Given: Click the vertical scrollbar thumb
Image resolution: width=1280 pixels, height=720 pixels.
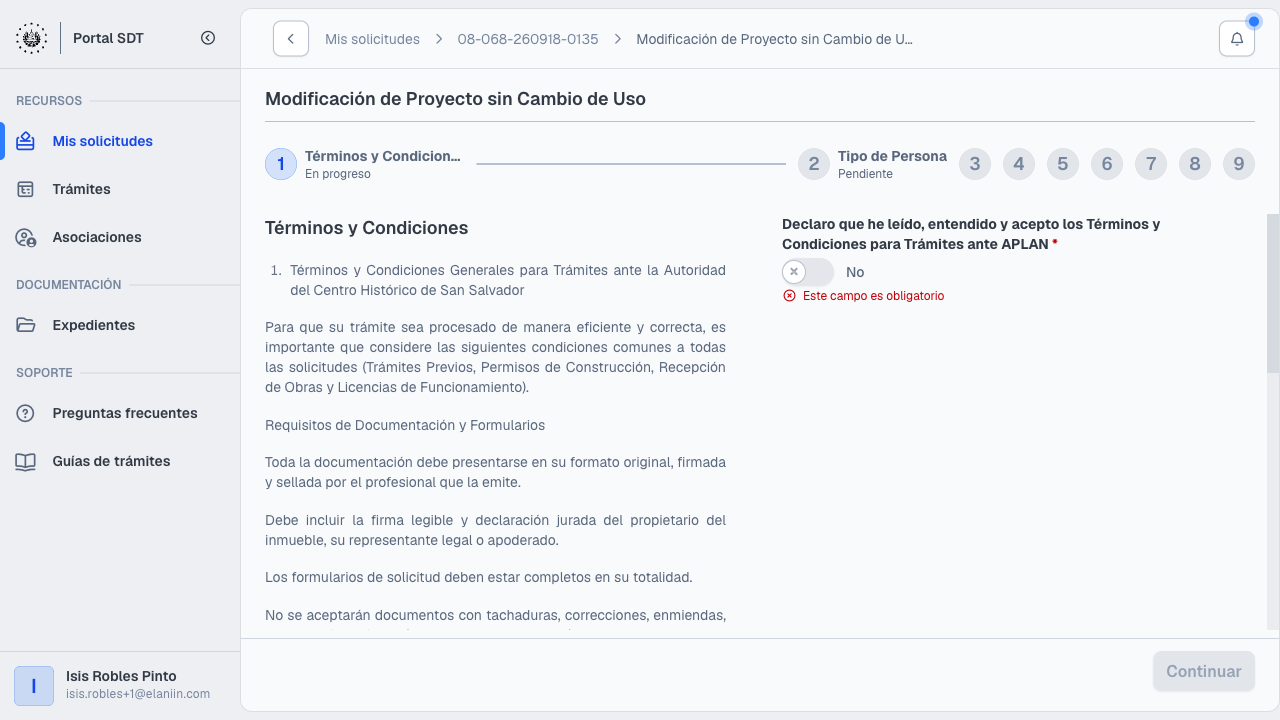Looking at the screenshot, I should point(1273,293).
